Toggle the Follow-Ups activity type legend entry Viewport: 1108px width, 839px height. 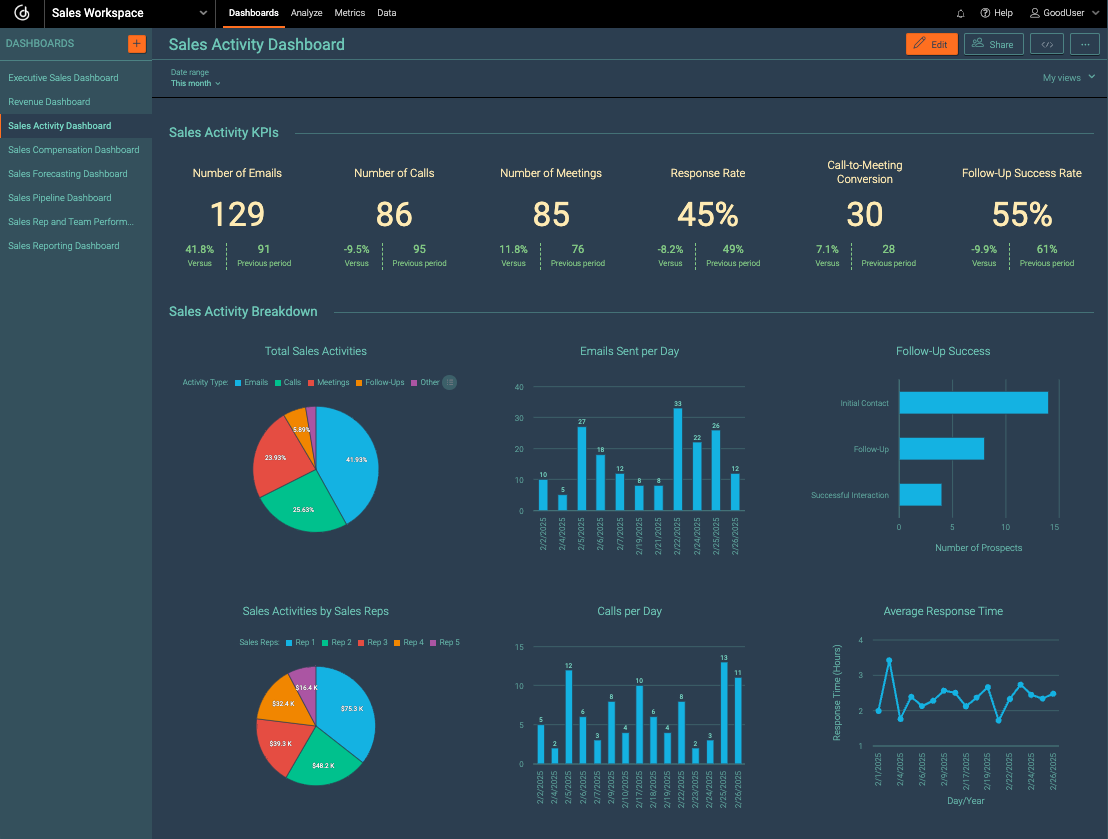[378, 382]
